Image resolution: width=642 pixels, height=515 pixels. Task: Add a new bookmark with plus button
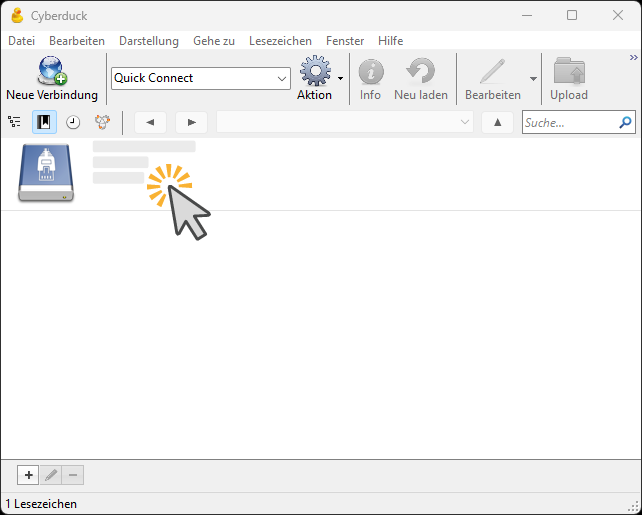(x=28, y=475)
